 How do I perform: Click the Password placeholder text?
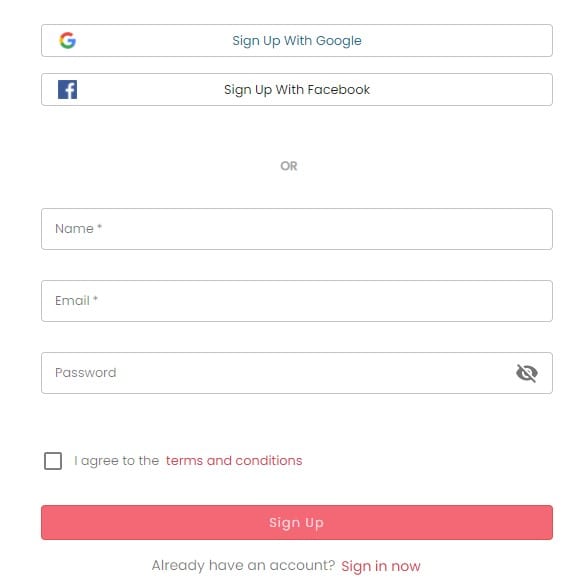[x=86, y=373]
